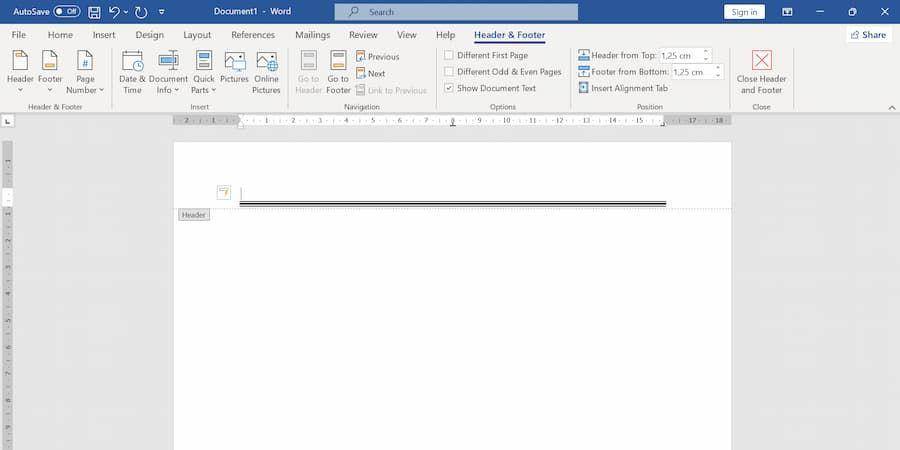Viewport: 900px width, 450px height.
Task: Open the File tab
Action: click(19, 35)
